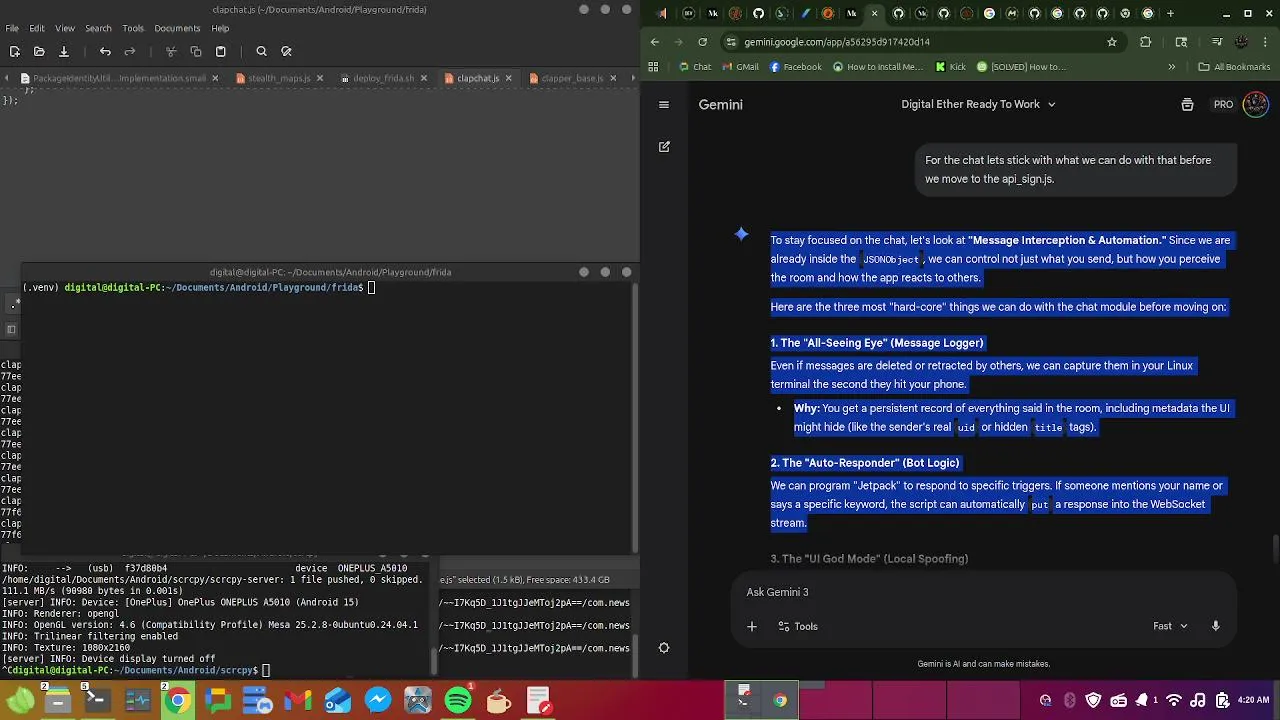The image size is (1280, 720).
Task: Open the Chrome extensions puzzle icon
Action: click(1146, 42)
